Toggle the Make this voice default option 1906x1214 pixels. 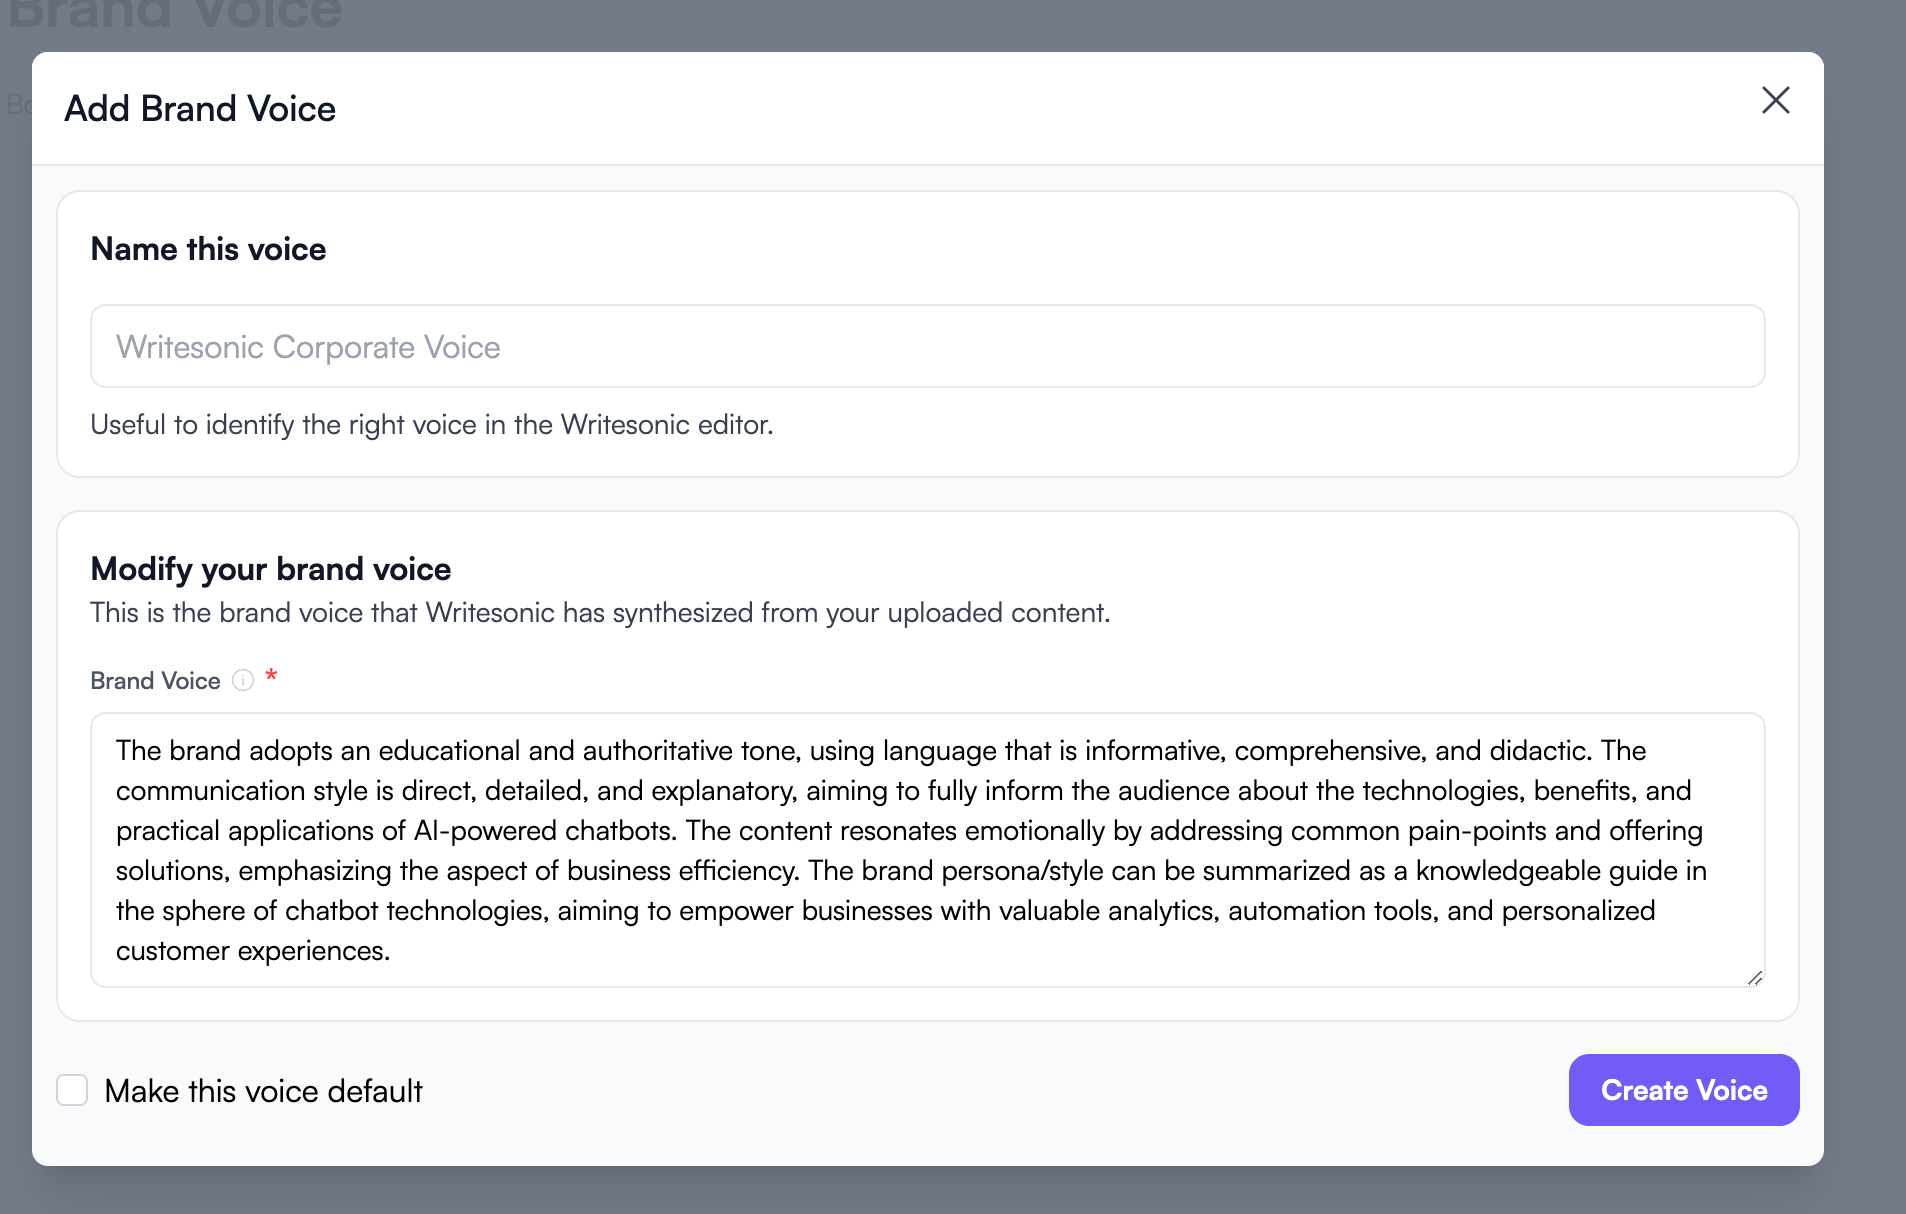tap(72, 1090)
